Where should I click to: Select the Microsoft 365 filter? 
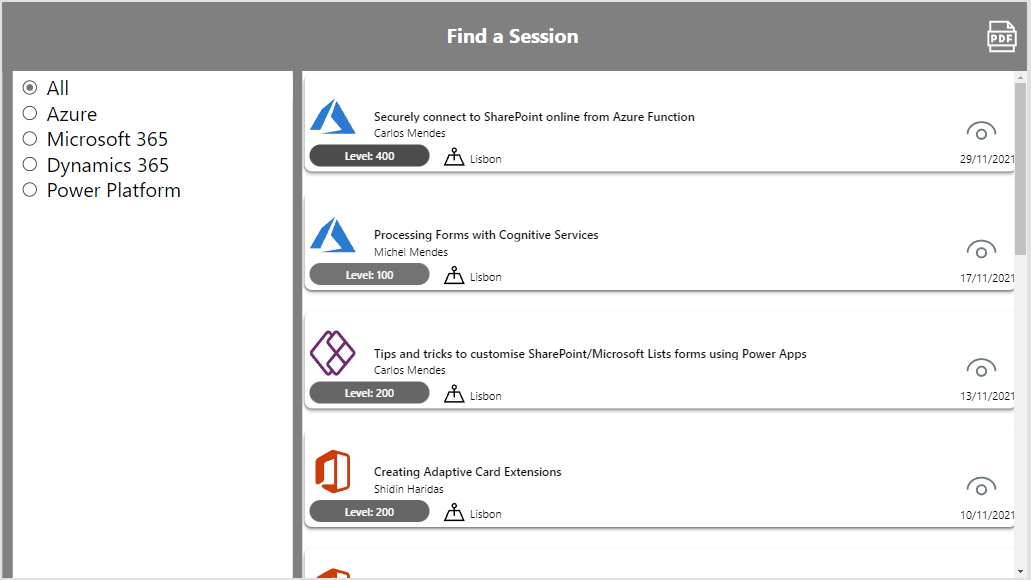click(x=29, y=139)
